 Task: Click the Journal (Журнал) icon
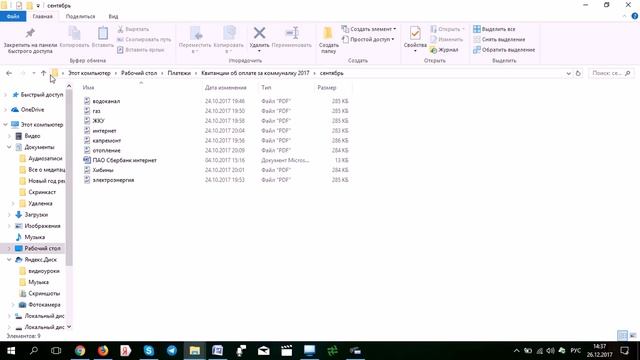(x=433, y=50)
